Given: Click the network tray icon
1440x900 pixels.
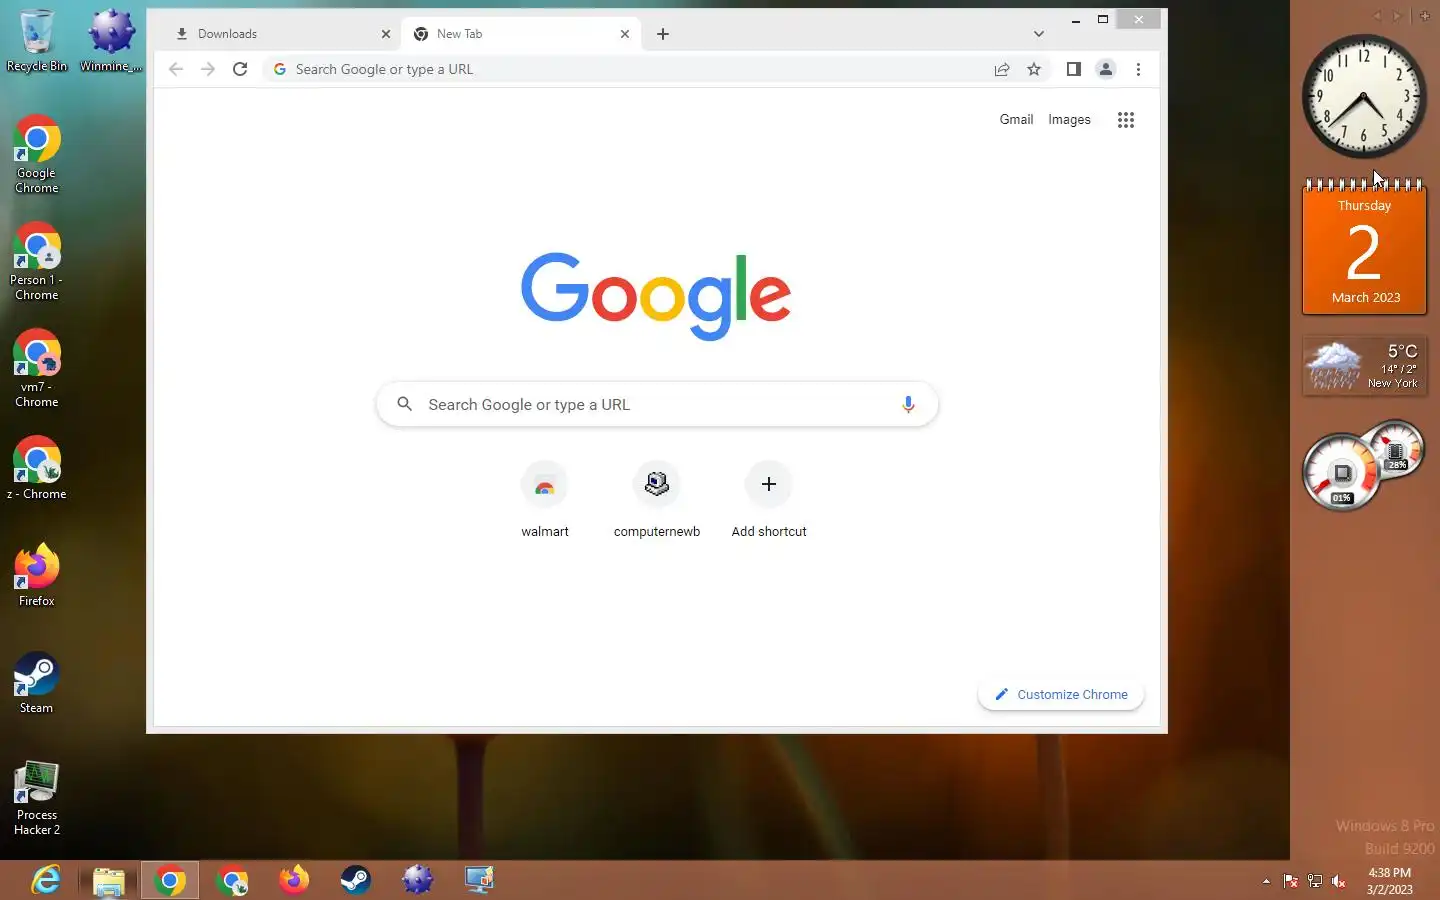Looking at the screenshot, I should click(1315, 881).
